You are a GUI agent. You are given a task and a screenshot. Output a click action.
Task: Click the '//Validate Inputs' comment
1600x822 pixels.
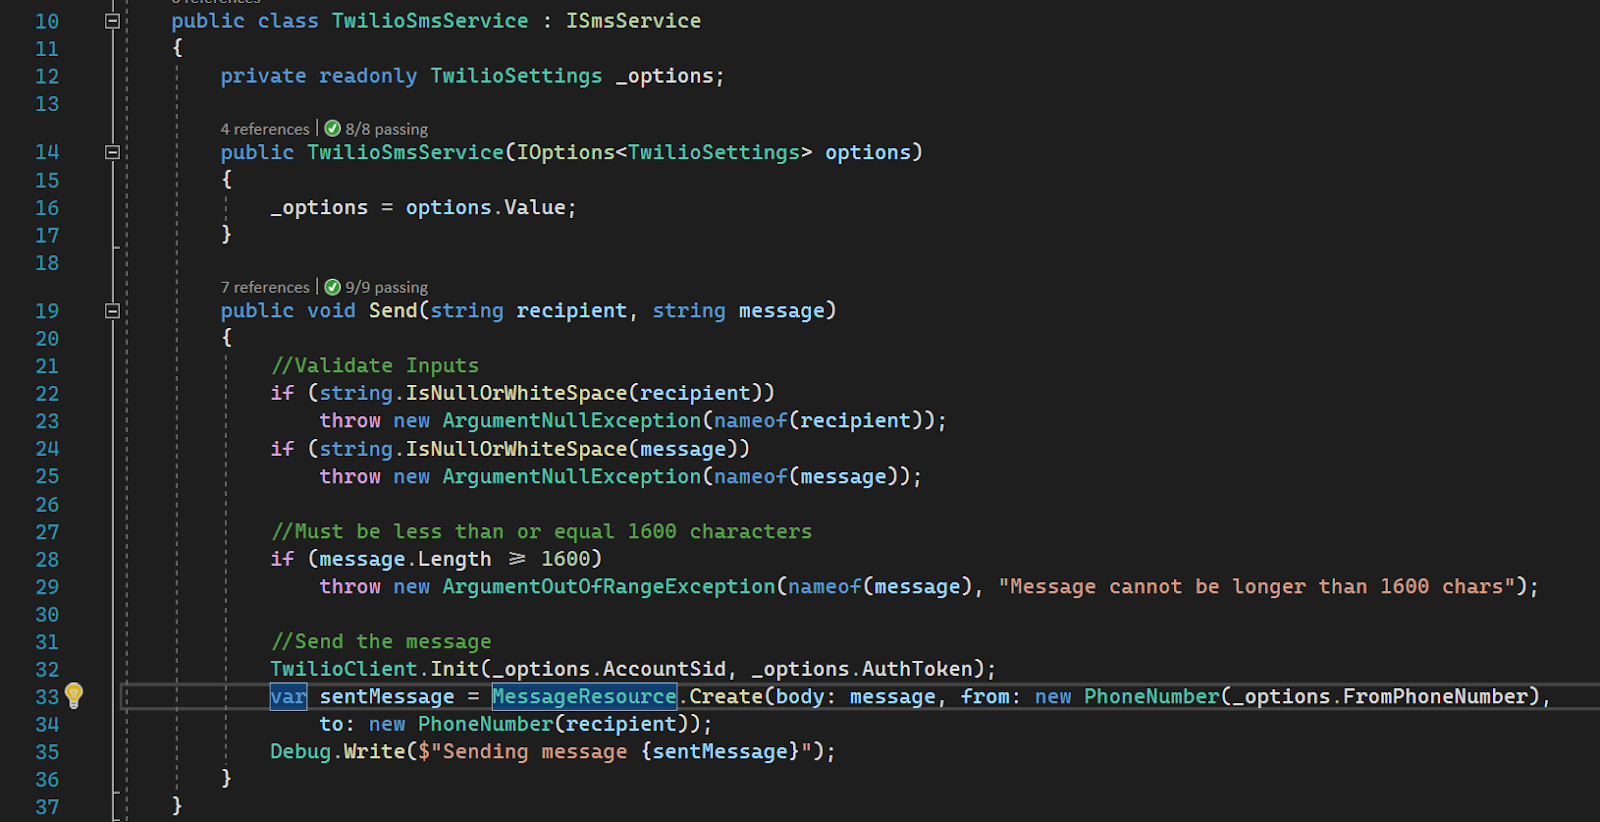click(375, 366)
